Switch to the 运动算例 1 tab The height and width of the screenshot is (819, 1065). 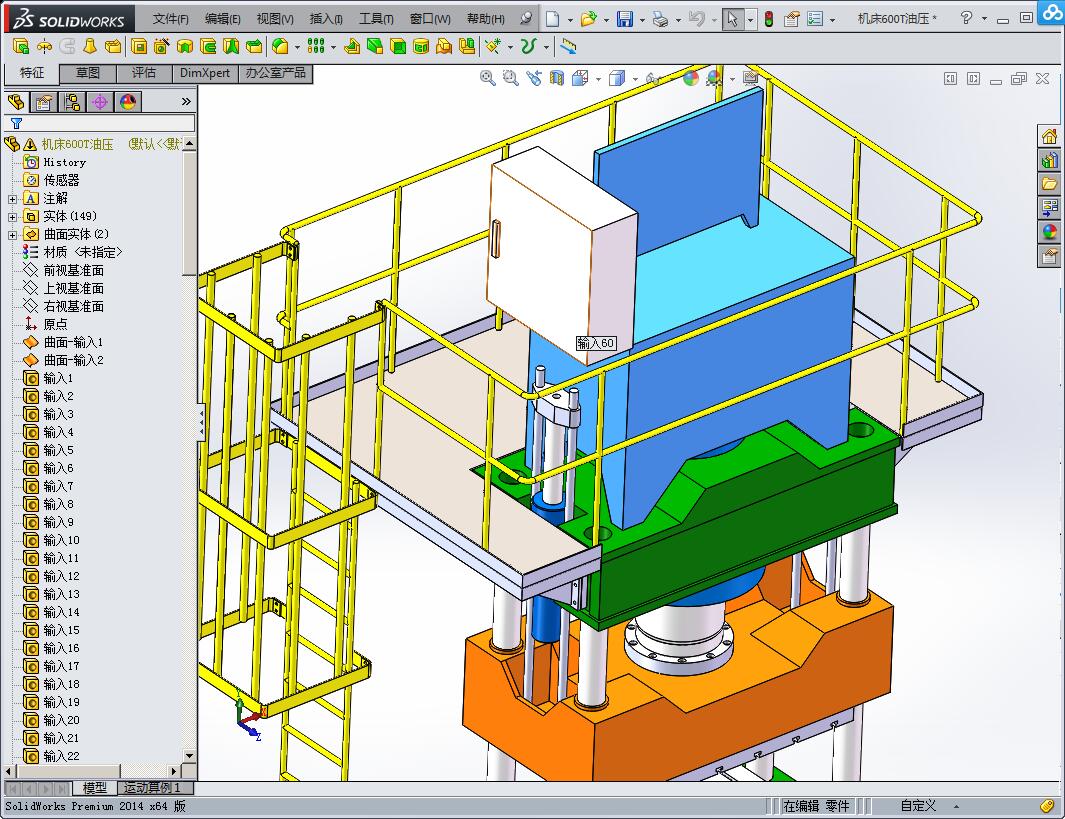click(151, 788)
